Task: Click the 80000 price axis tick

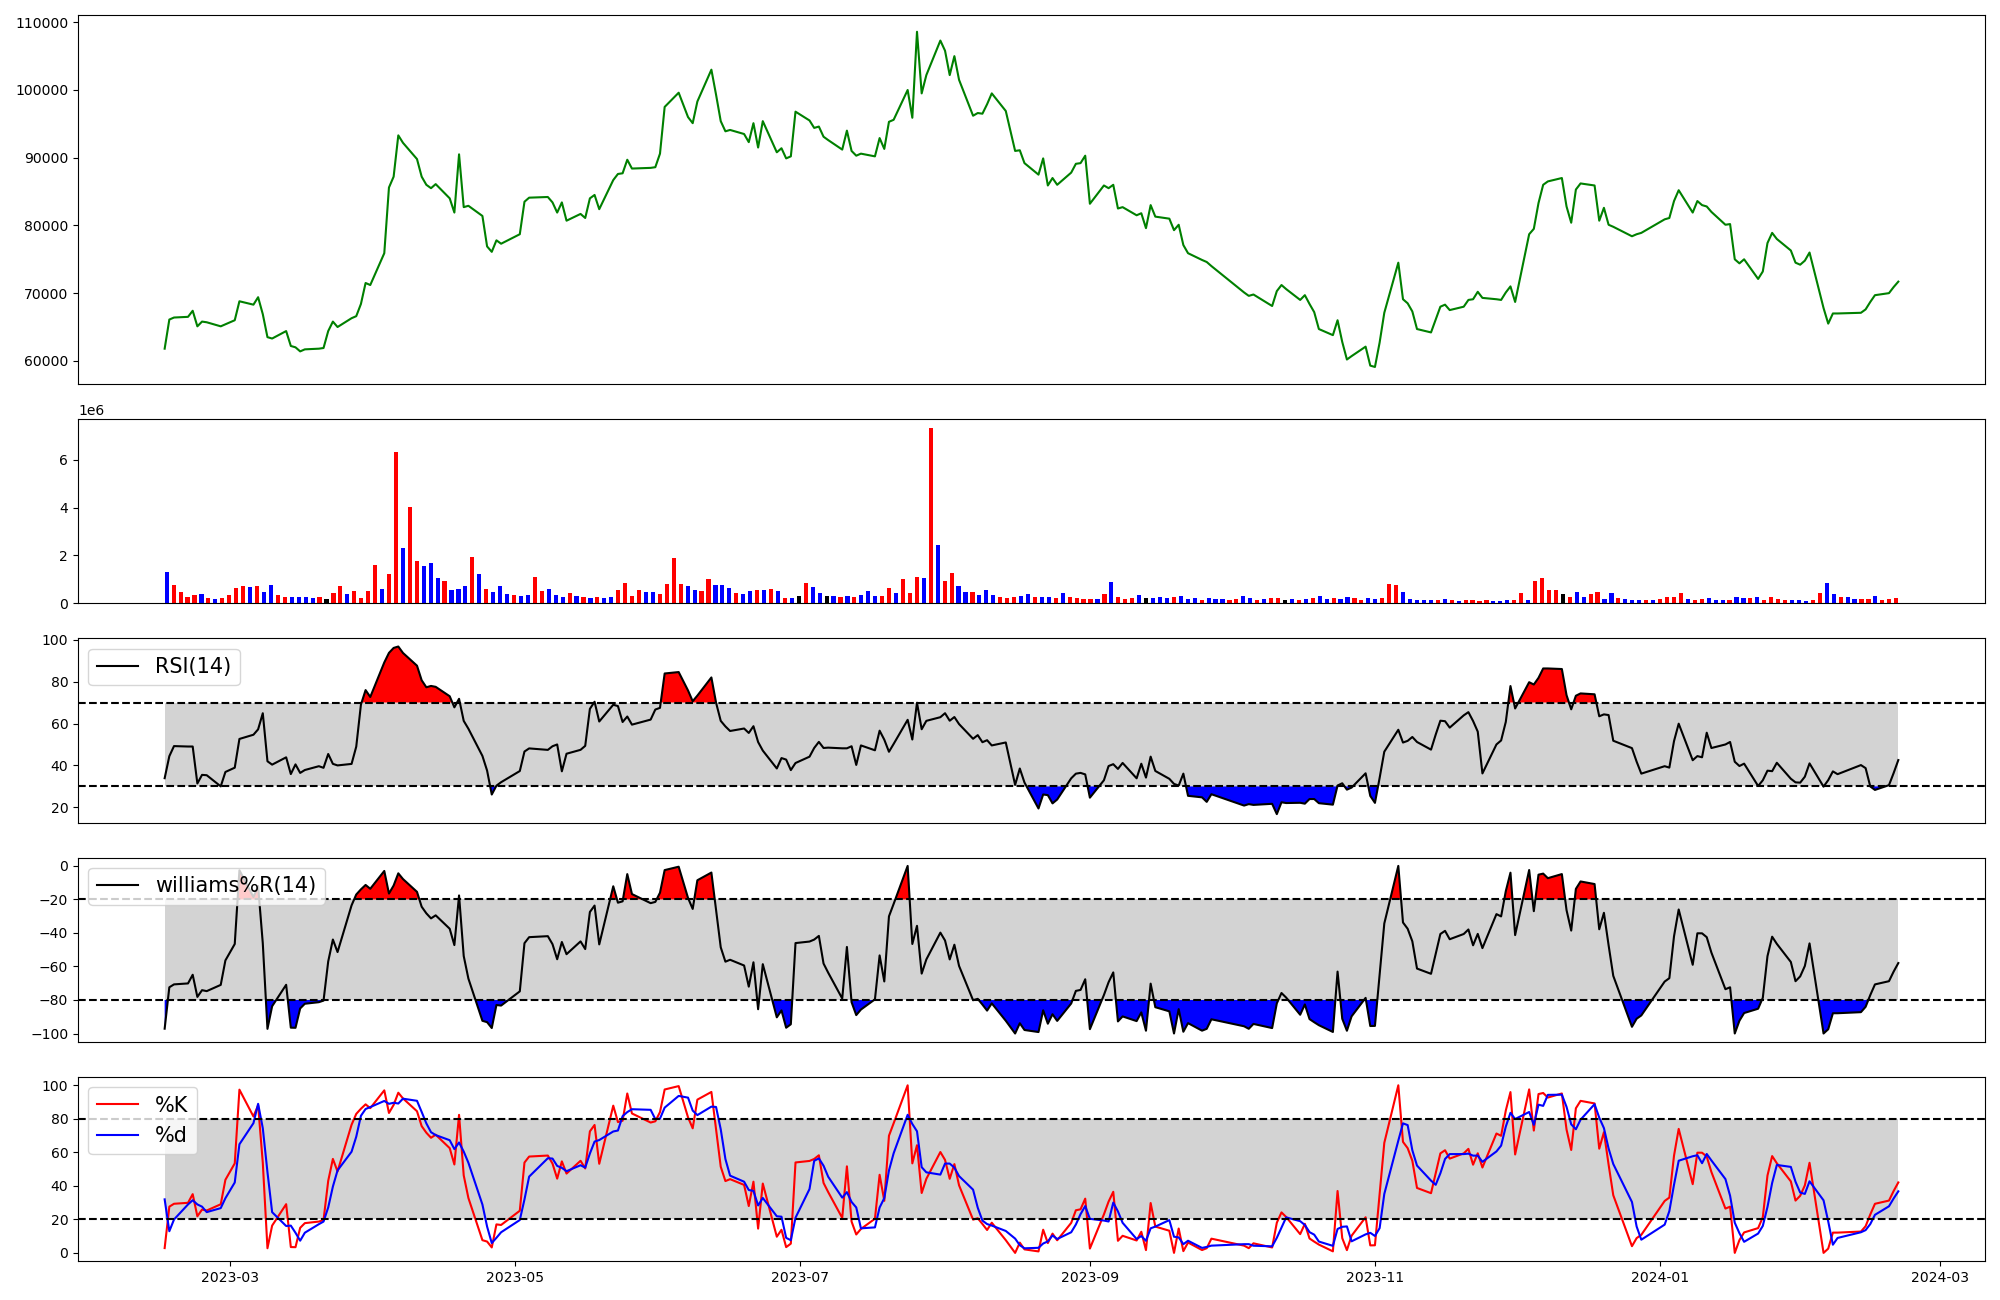Action: click(x=46, y=226)
